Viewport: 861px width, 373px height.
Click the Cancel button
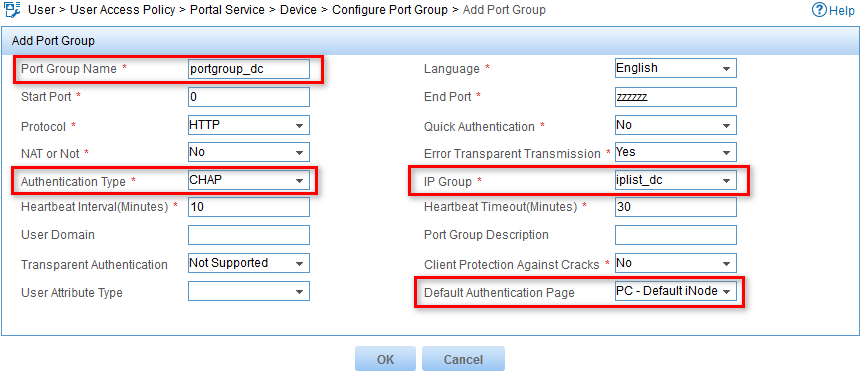(463, 359)
